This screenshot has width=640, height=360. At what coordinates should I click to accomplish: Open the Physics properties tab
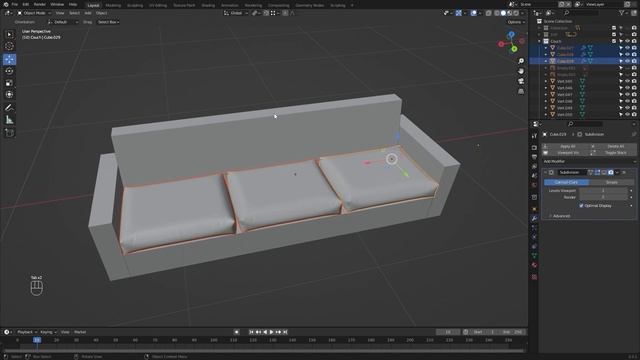click(534, 237)
